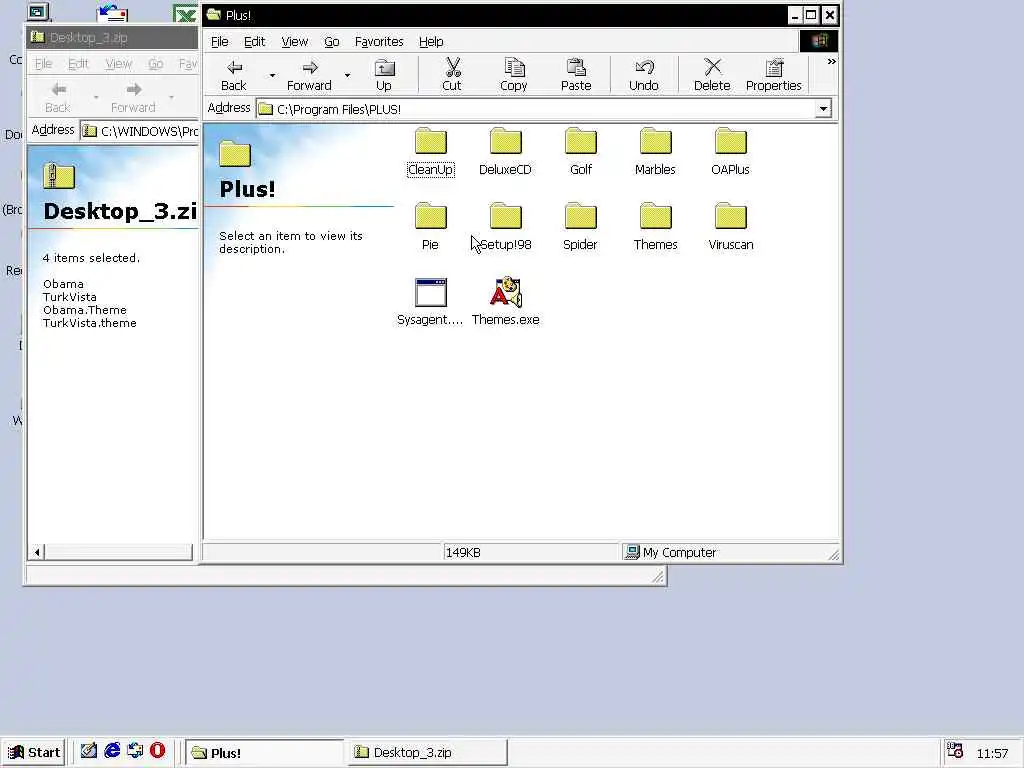The height and width of the screenshot is (768, 1024).
Task: Click the Task Scheduler tray icon
Action: pos(955,751)
